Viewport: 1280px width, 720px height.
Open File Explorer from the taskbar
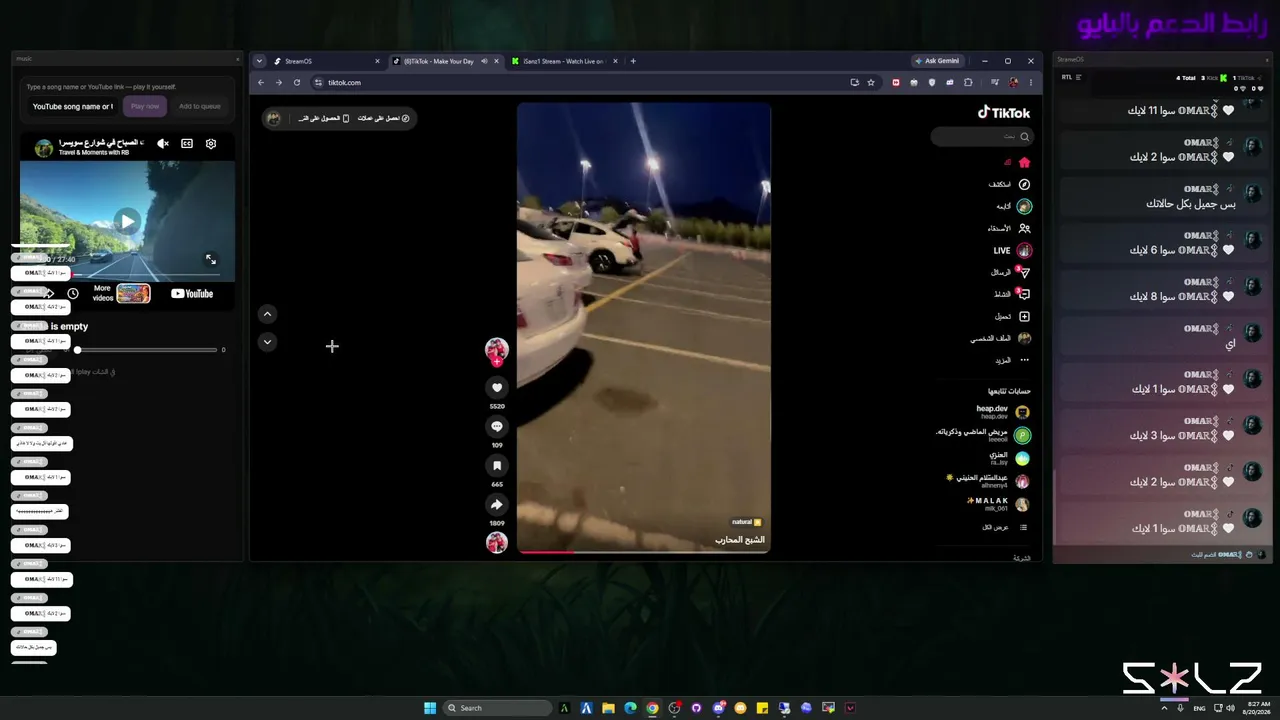pyautogui.click(x=608, y=708)
